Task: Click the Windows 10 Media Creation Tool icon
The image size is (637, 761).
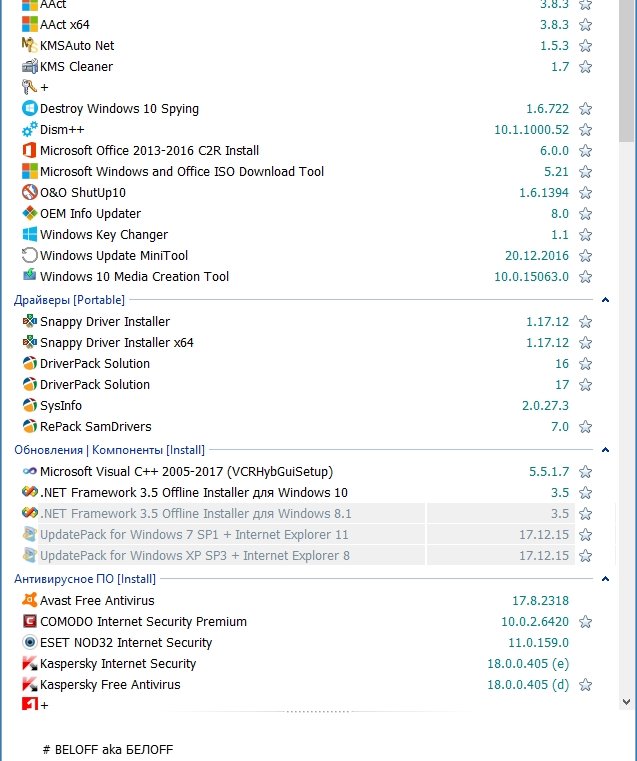Action: [x=30, y=276]
